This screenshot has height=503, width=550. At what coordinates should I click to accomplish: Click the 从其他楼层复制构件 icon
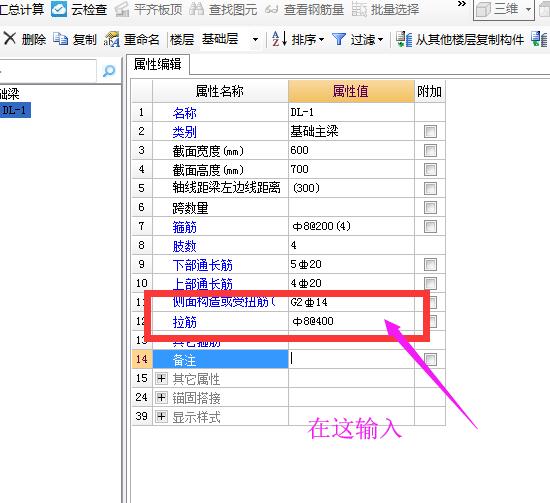(404, 39)
